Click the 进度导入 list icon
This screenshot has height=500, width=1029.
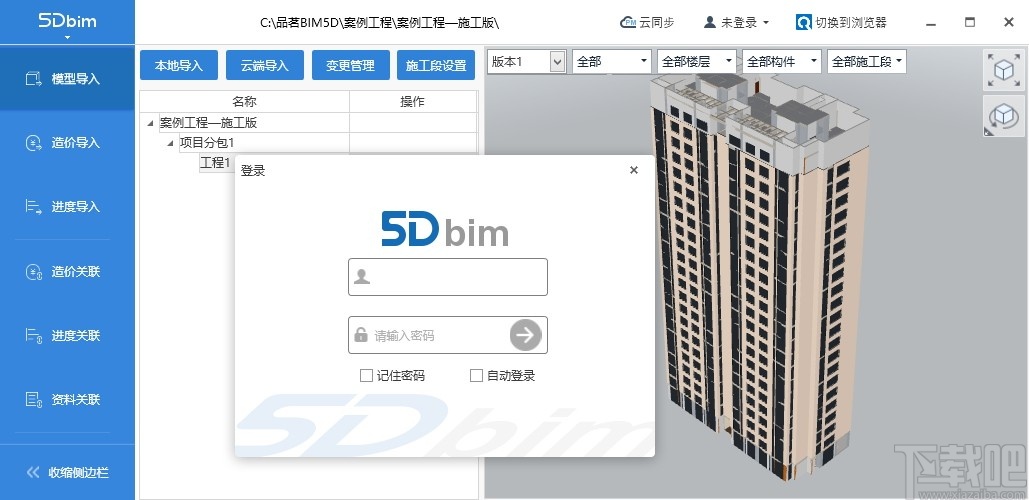pos(33,207)
